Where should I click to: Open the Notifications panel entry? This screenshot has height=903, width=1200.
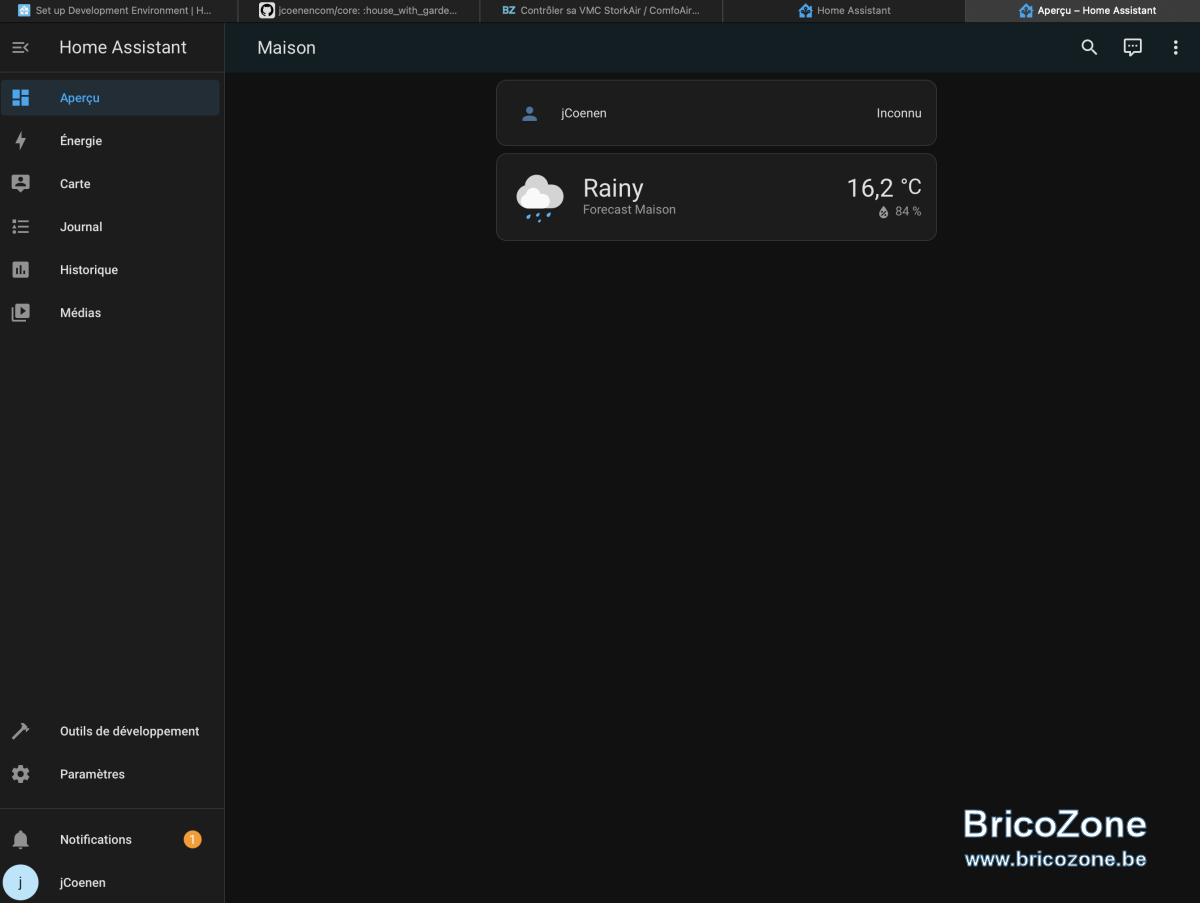pos(110,840)
